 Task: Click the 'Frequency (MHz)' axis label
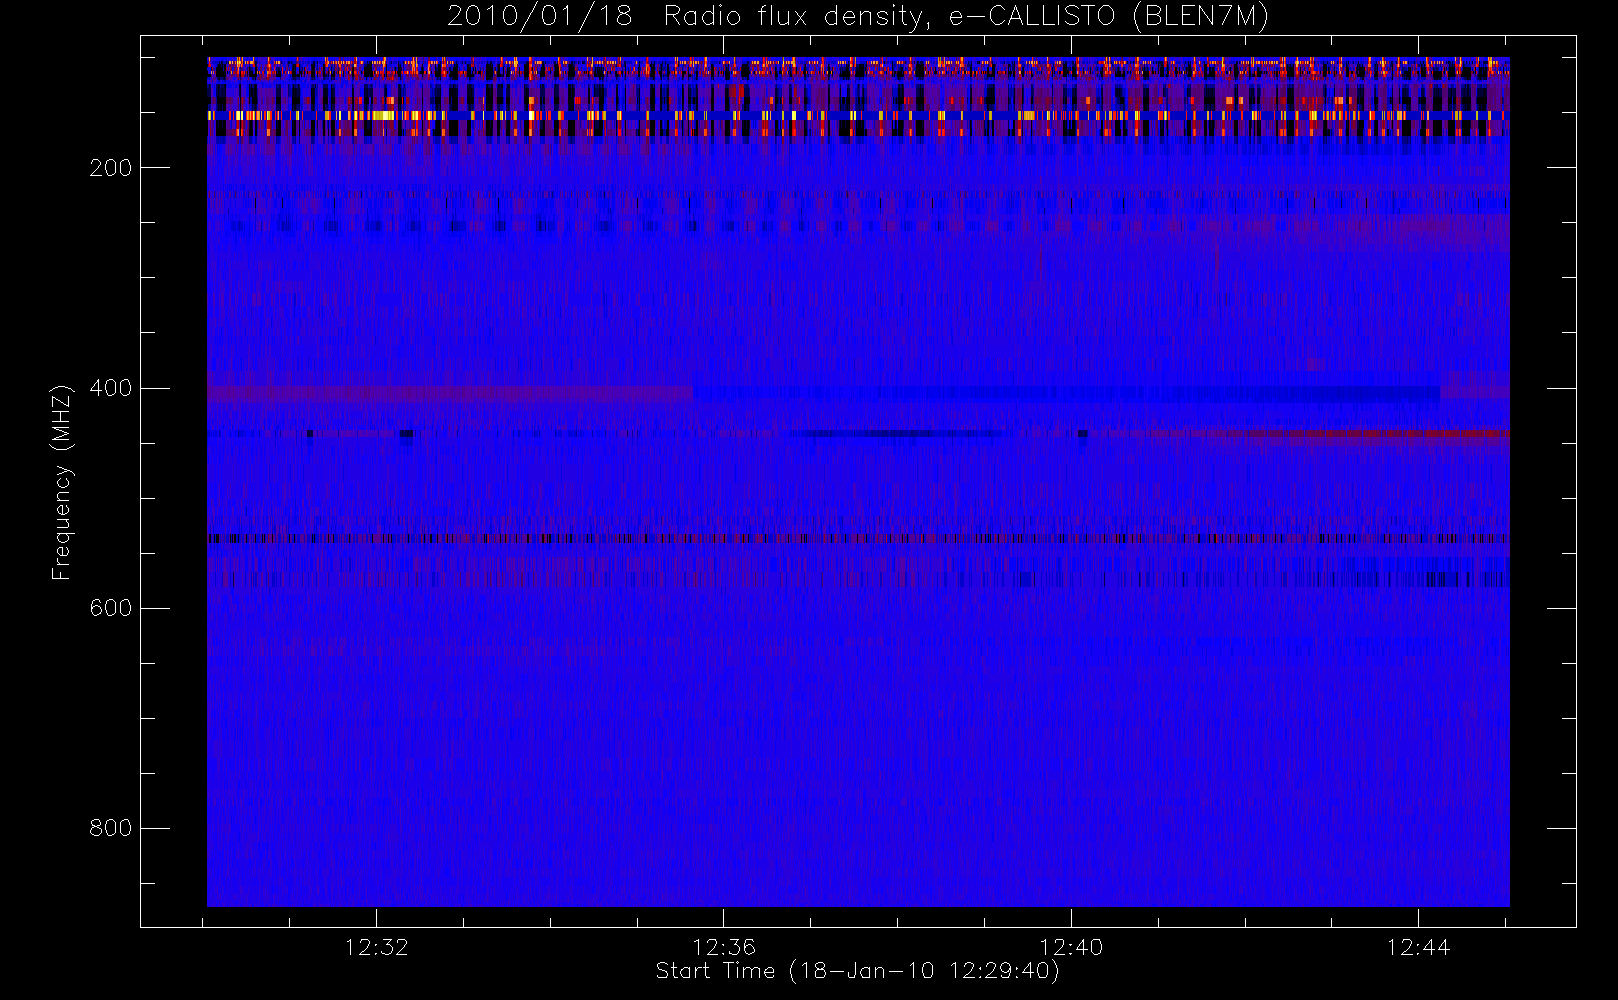[x=62, y=482]
